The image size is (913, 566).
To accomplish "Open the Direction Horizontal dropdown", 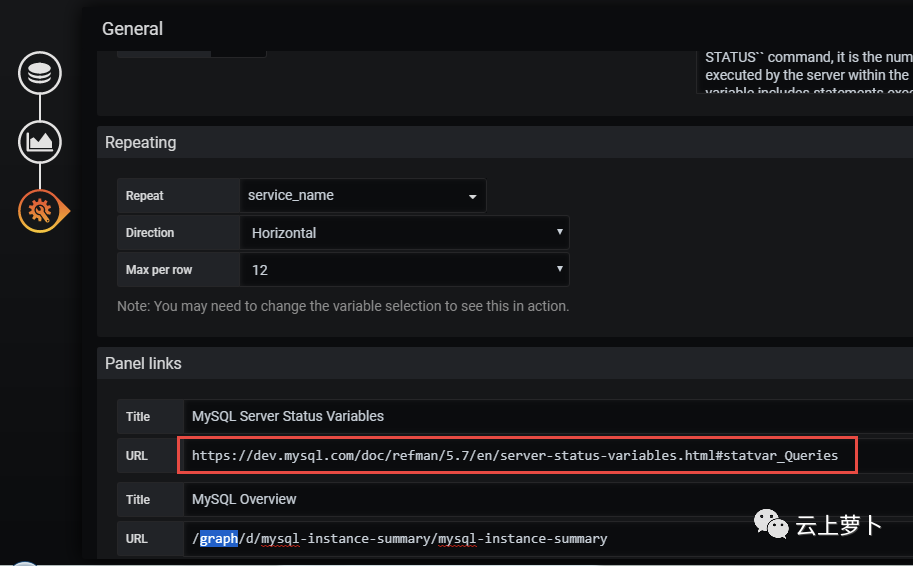I will 404,233.
